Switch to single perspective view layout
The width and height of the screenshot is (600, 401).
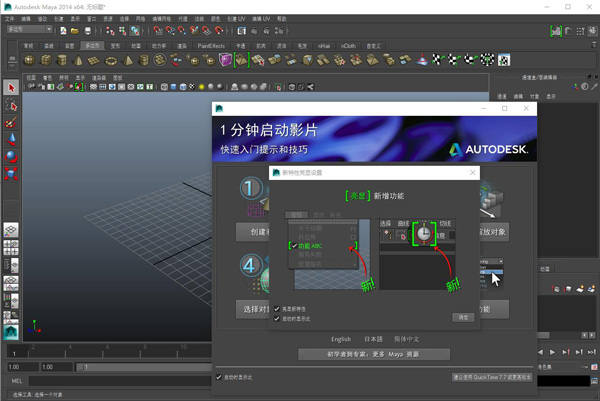coord(11,230)
